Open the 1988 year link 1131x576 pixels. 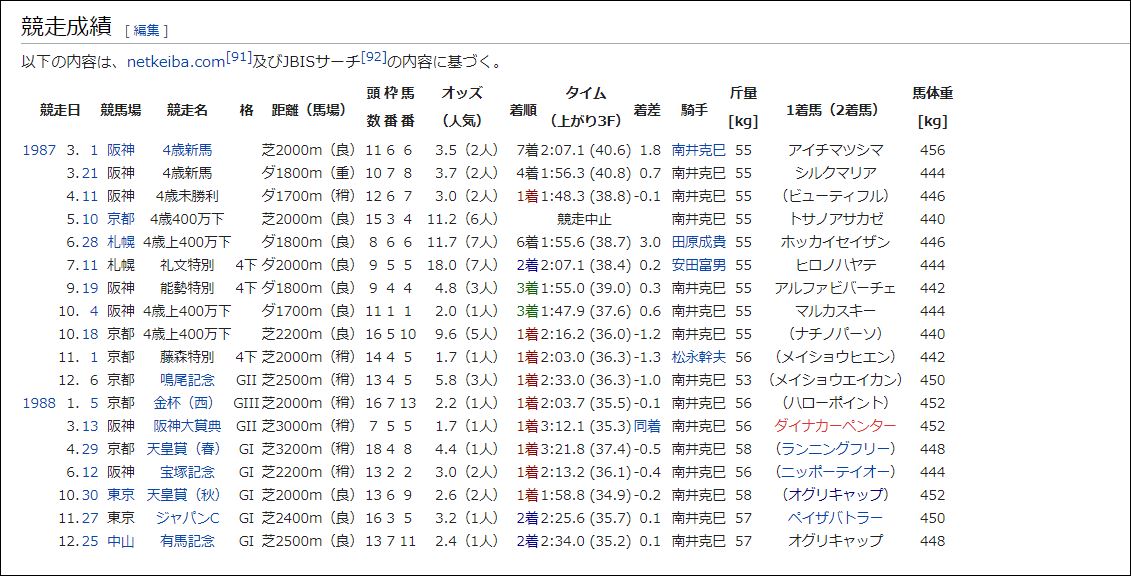click(x=39, y=403)
